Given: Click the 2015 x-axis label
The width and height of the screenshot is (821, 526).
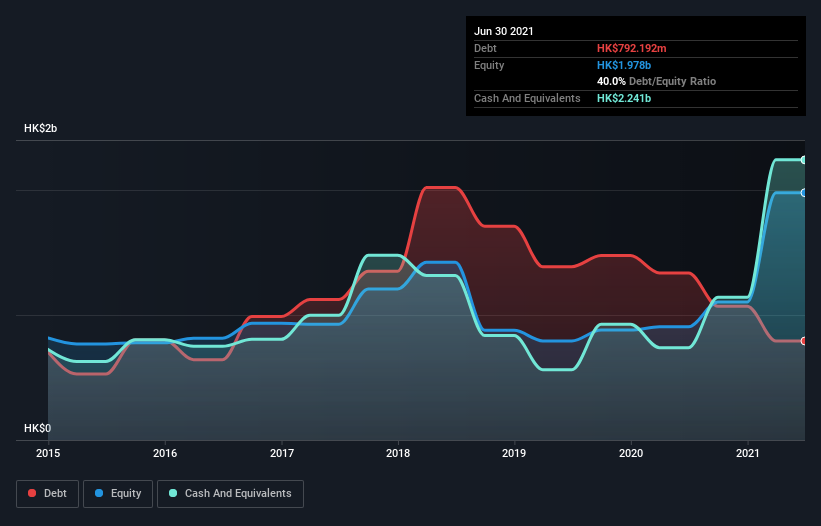Looking at the screenshot, I should click(x=48, y=453).
